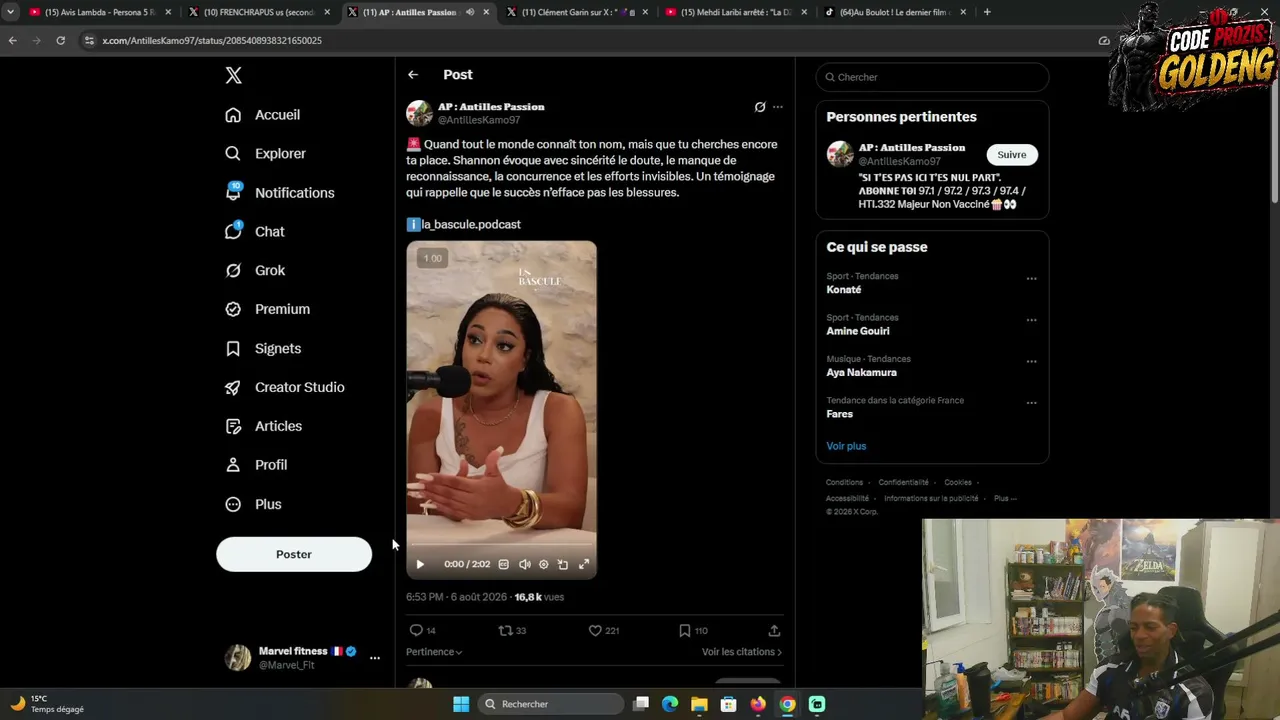Open Windows Start menu
Viewport: 1280px width, 720px height.
tap(461, 704)
